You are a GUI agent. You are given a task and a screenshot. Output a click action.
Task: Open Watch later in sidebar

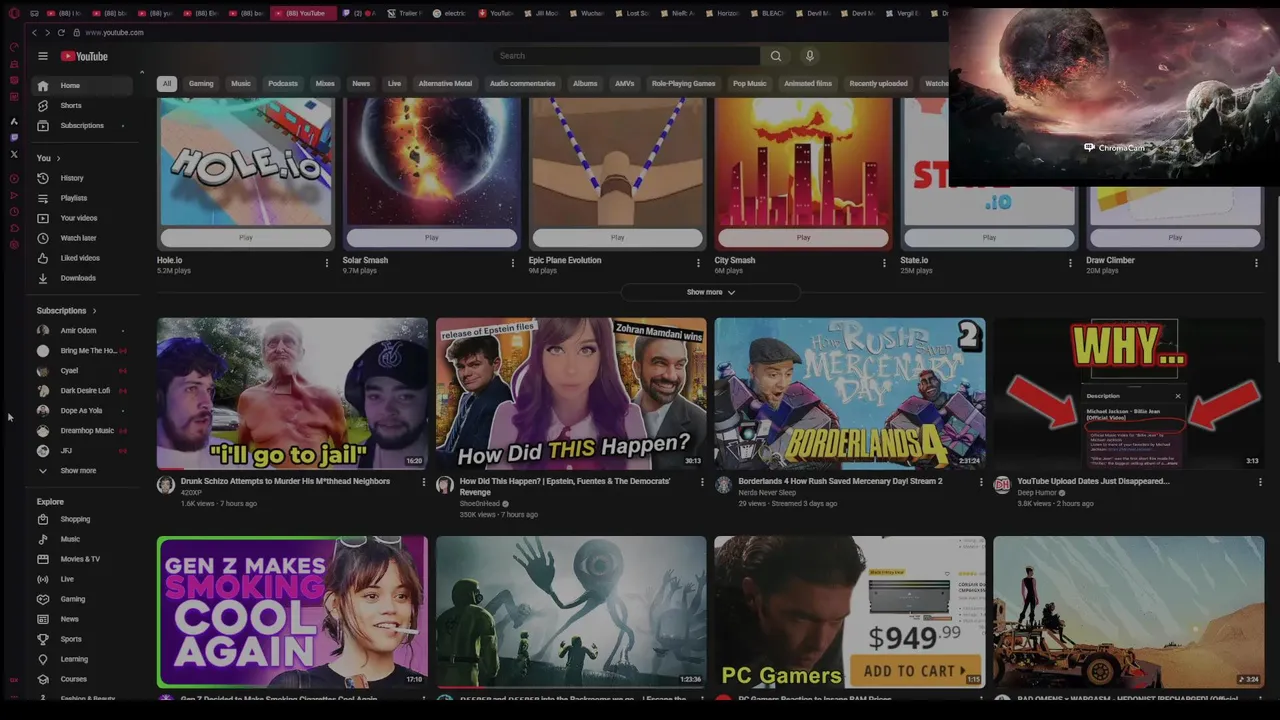(x=82, y=238)
